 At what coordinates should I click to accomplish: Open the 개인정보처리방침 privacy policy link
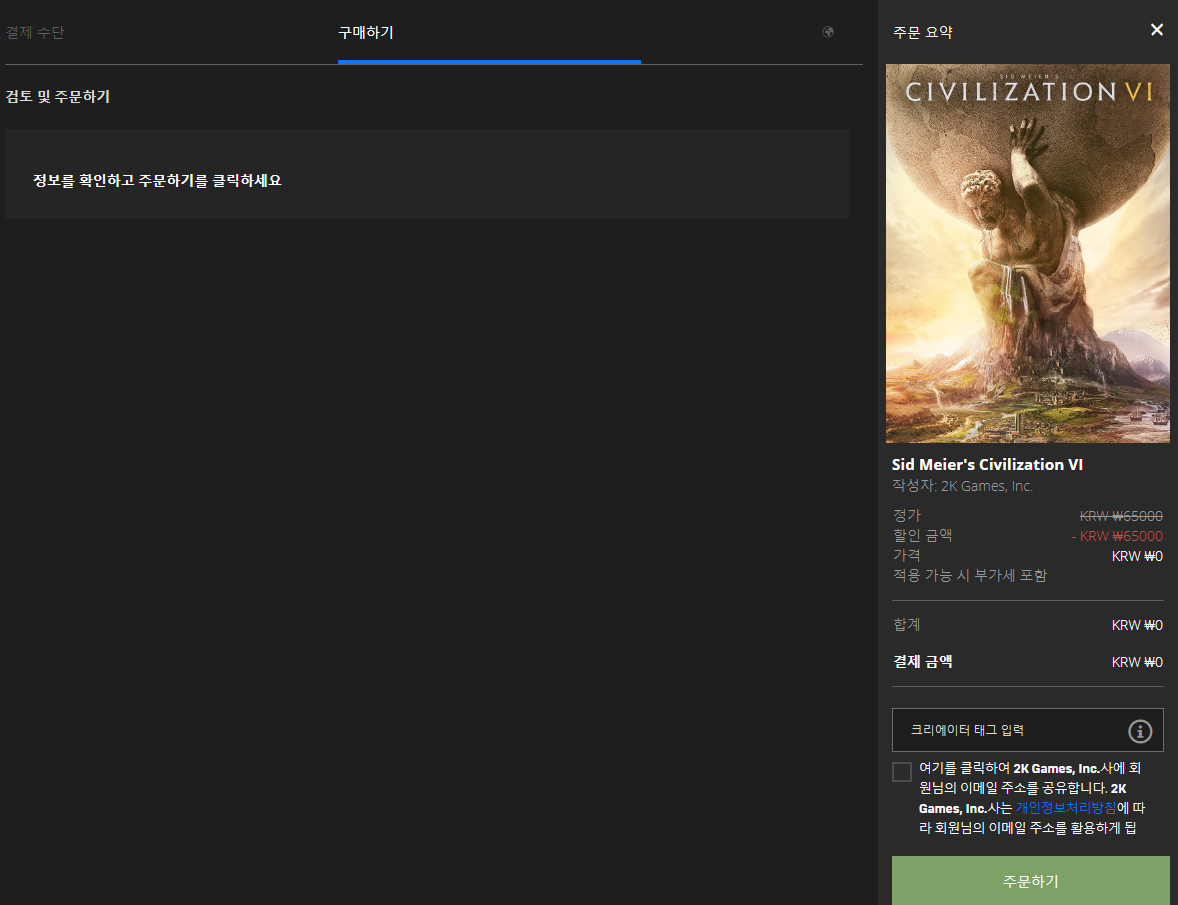[1065, 808]
